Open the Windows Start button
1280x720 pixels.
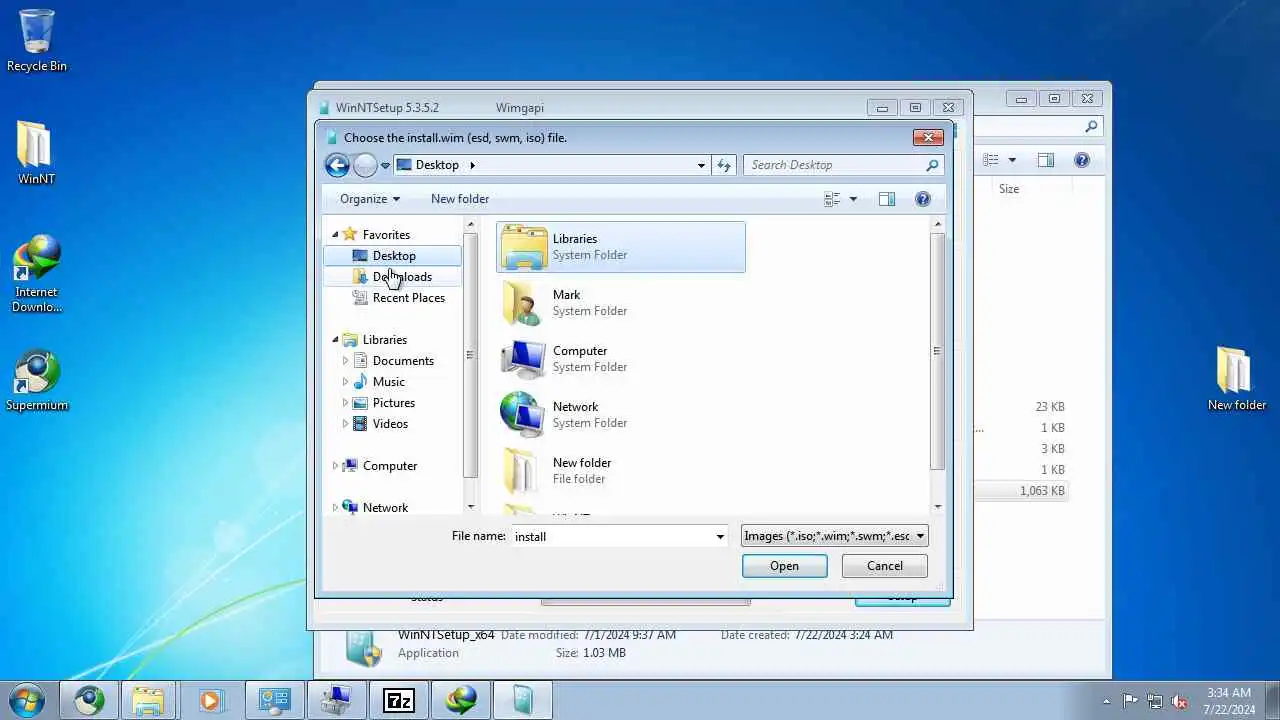point(27,700)
